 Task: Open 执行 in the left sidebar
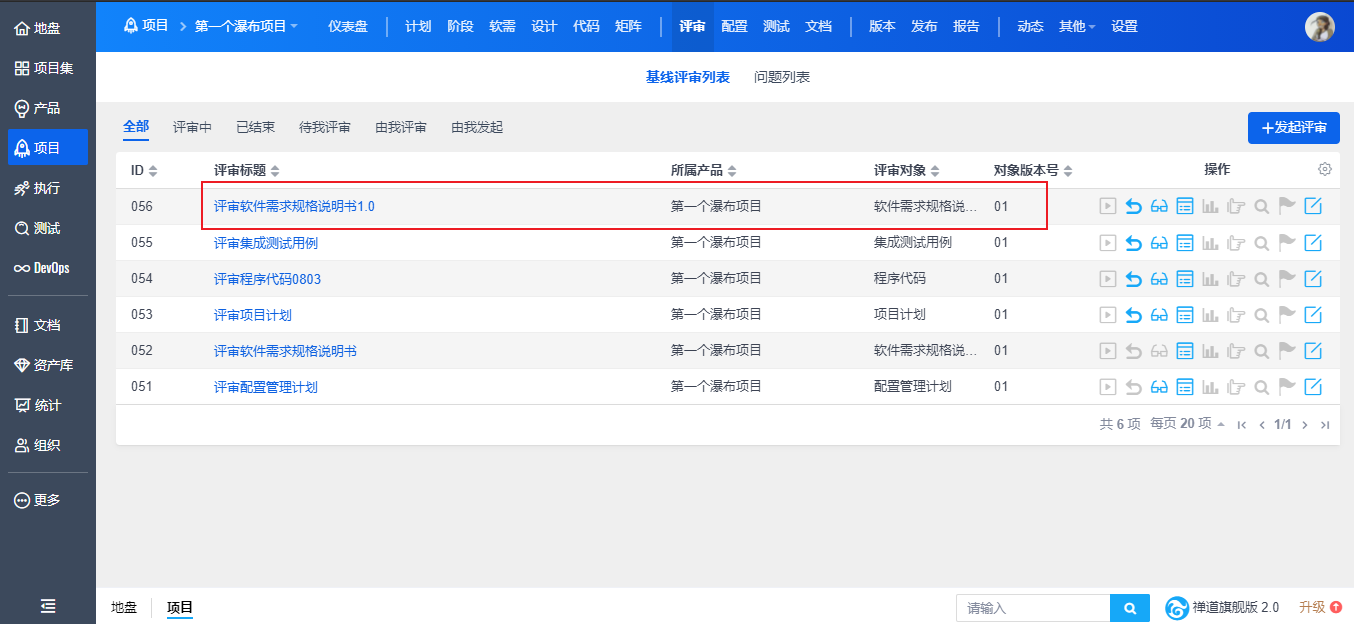pos(48,188)
